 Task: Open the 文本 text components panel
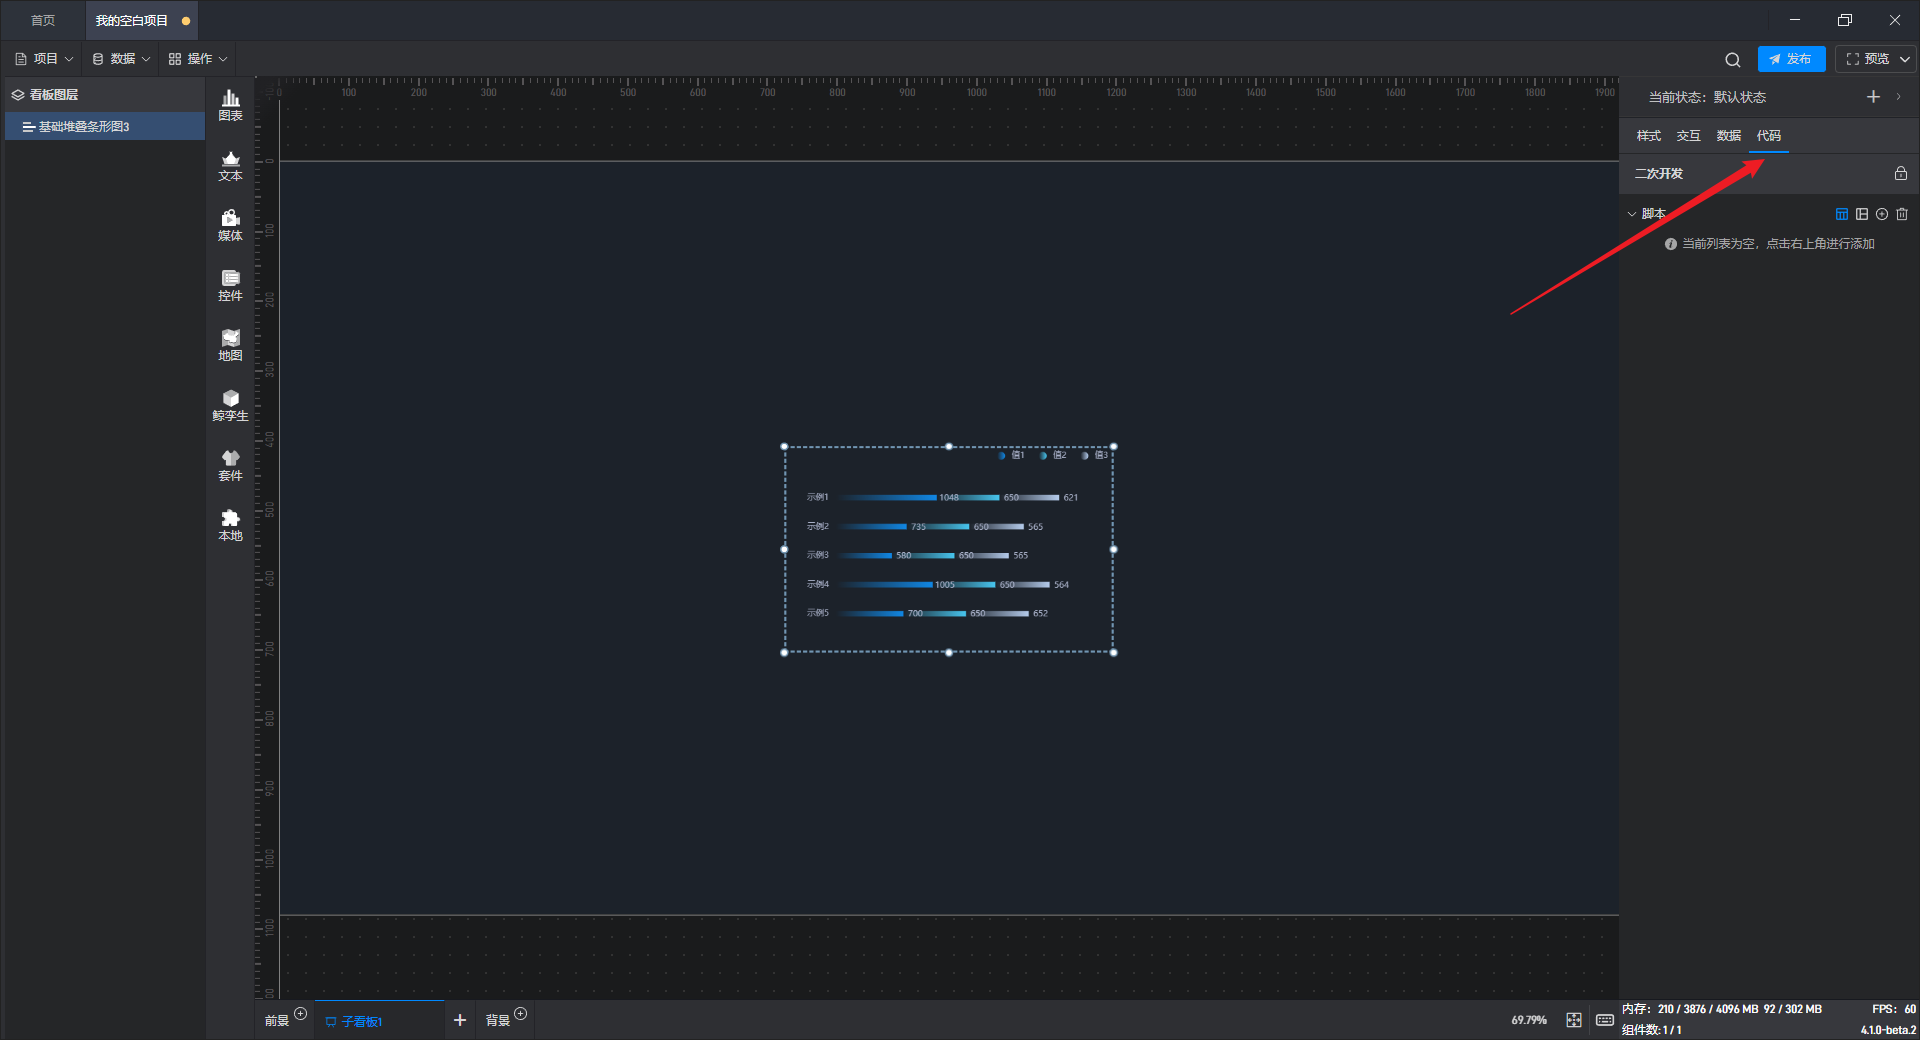[x=230, y=165]
